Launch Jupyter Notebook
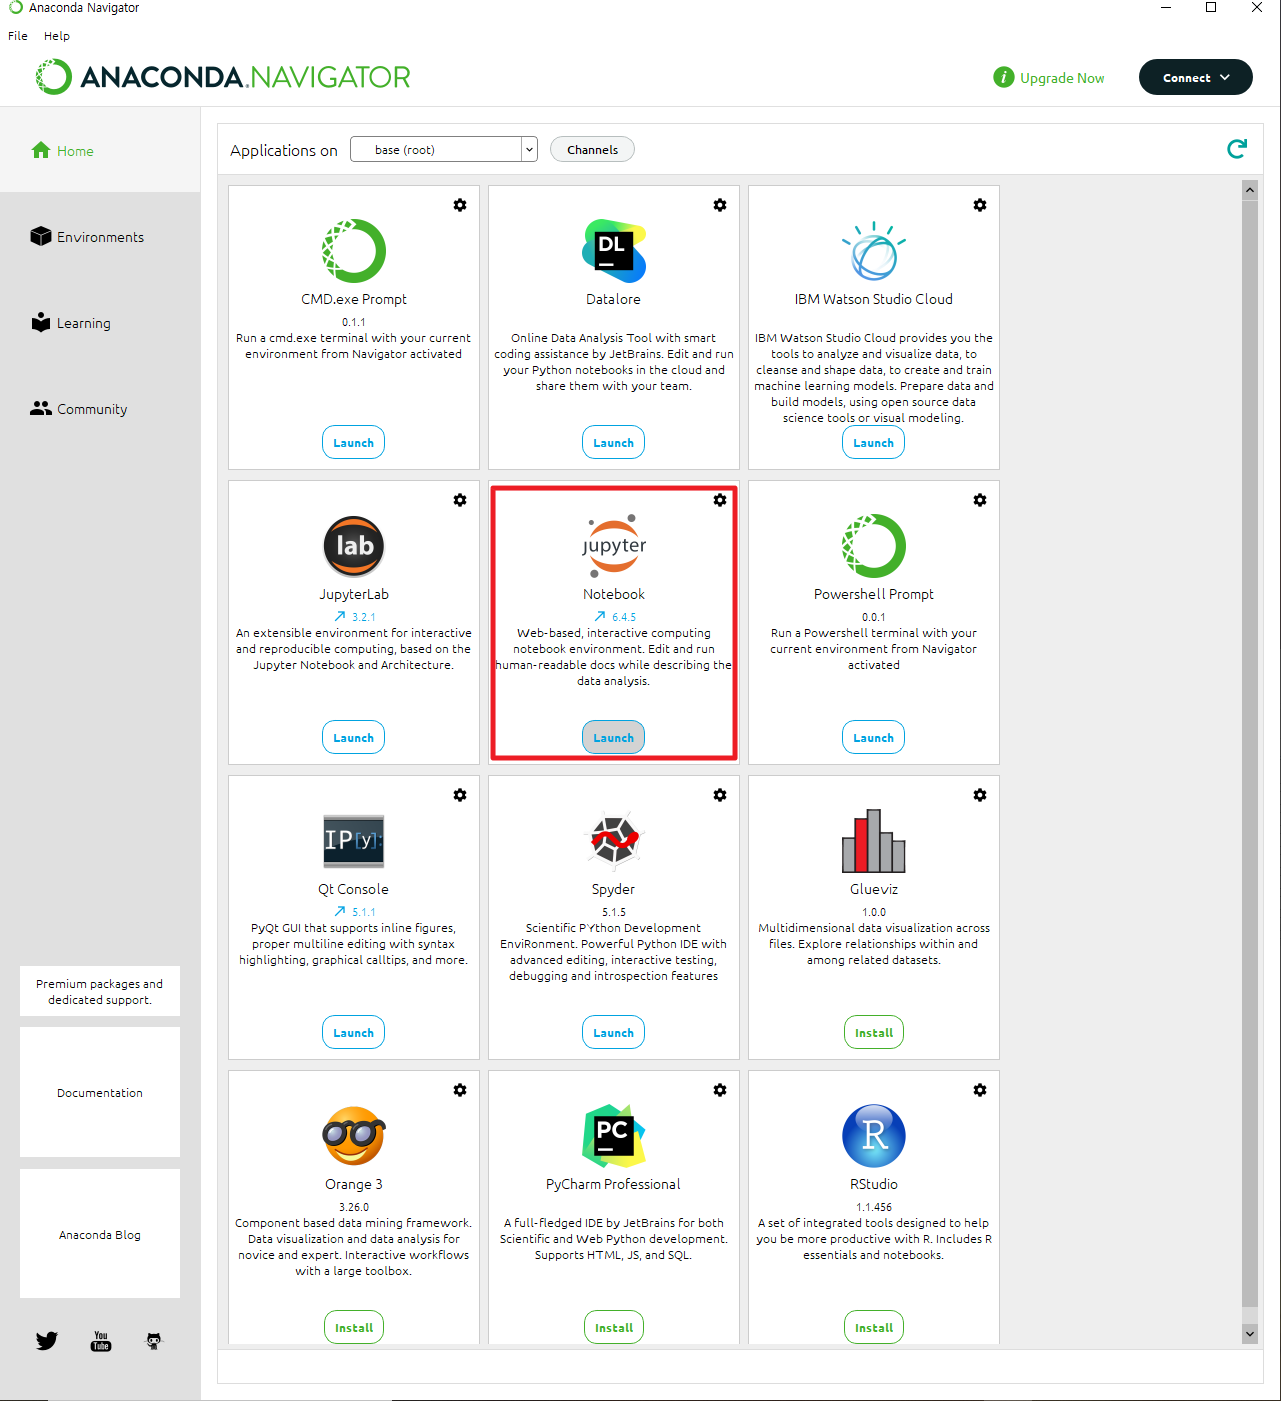 (x=614, y=737)
